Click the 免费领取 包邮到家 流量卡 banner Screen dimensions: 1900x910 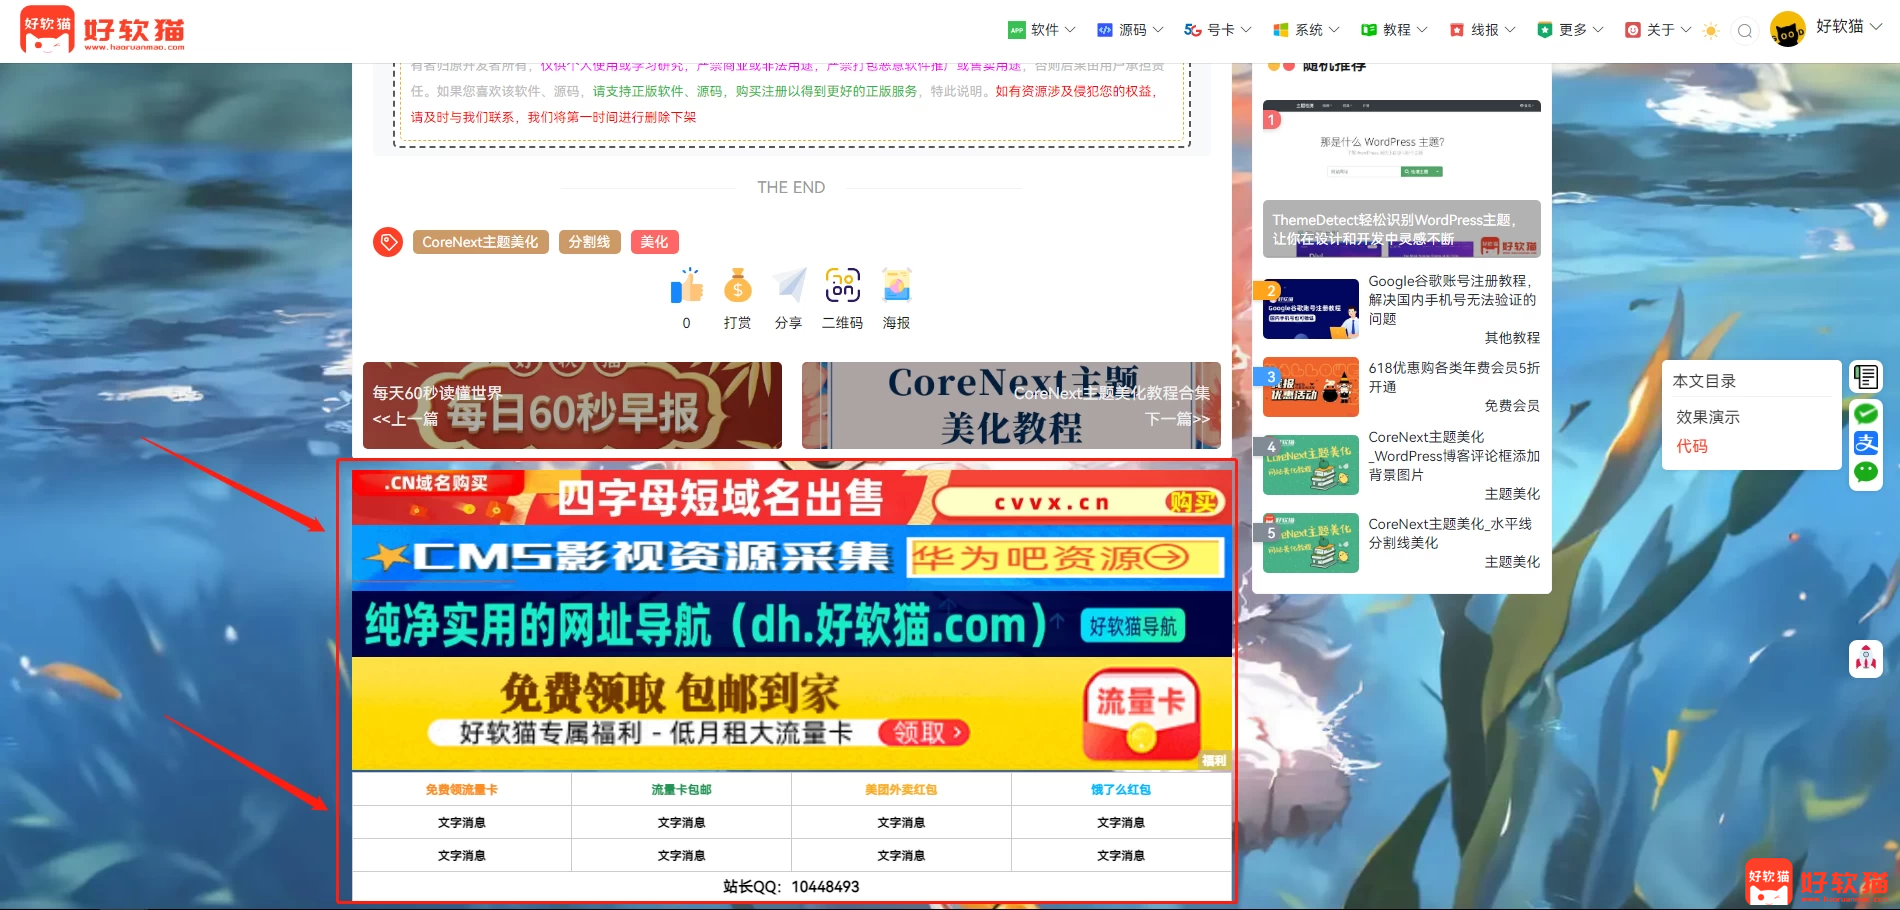(x=791, y=713)
